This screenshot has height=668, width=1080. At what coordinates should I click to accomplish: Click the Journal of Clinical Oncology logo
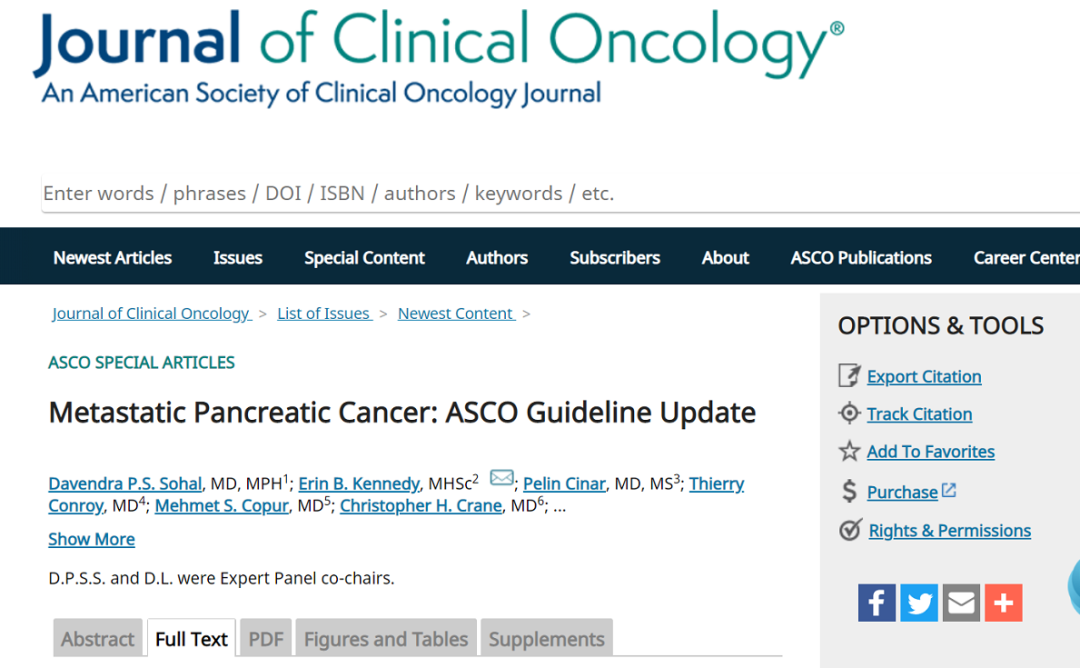click(x=438, y=58)
